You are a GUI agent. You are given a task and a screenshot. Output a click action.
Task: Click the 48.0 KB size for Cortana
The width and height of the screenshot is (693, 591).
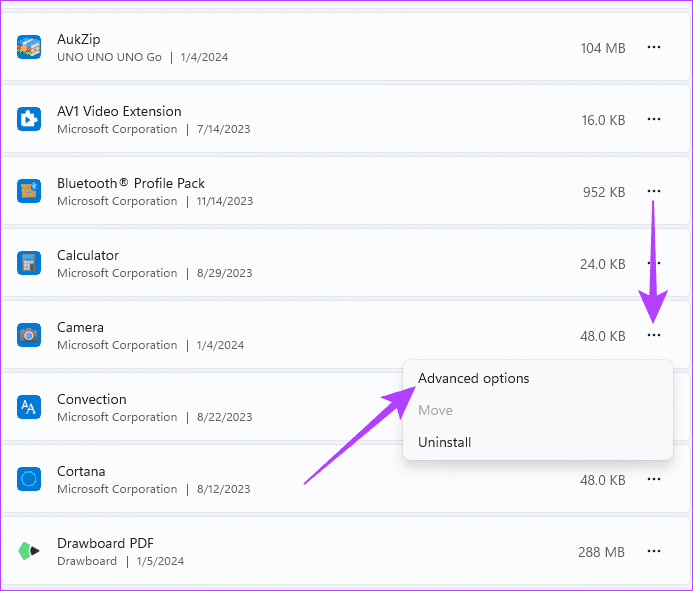(603, 480)
